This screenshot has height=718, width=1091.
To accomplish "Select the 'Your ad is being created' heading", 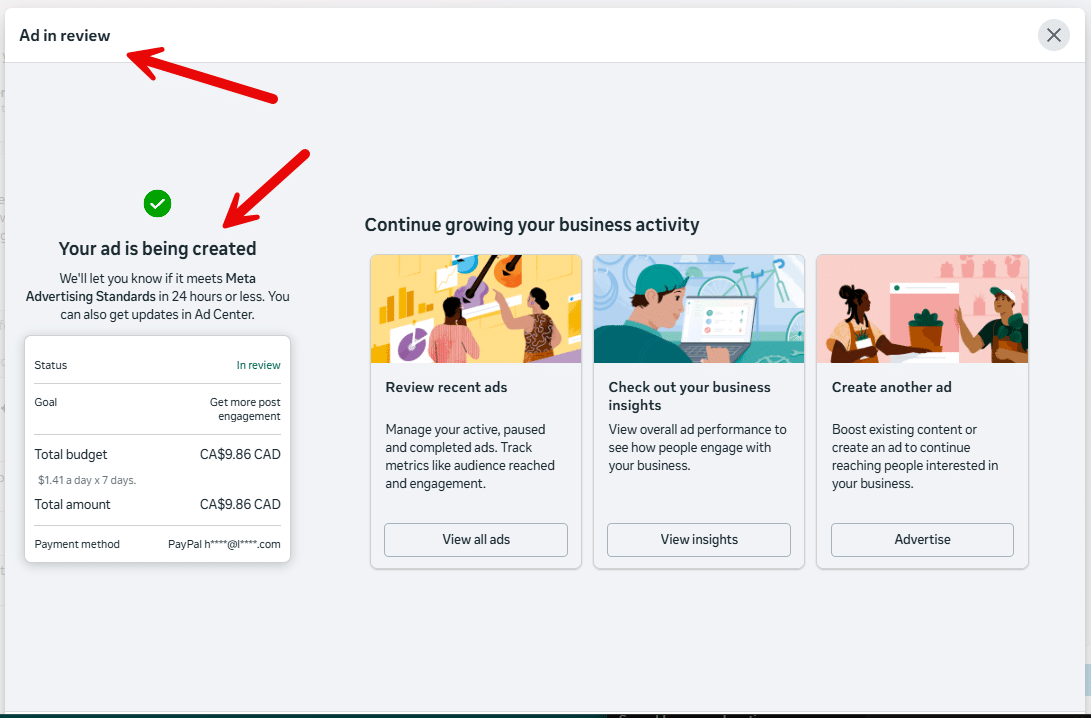I will [158, 249].
